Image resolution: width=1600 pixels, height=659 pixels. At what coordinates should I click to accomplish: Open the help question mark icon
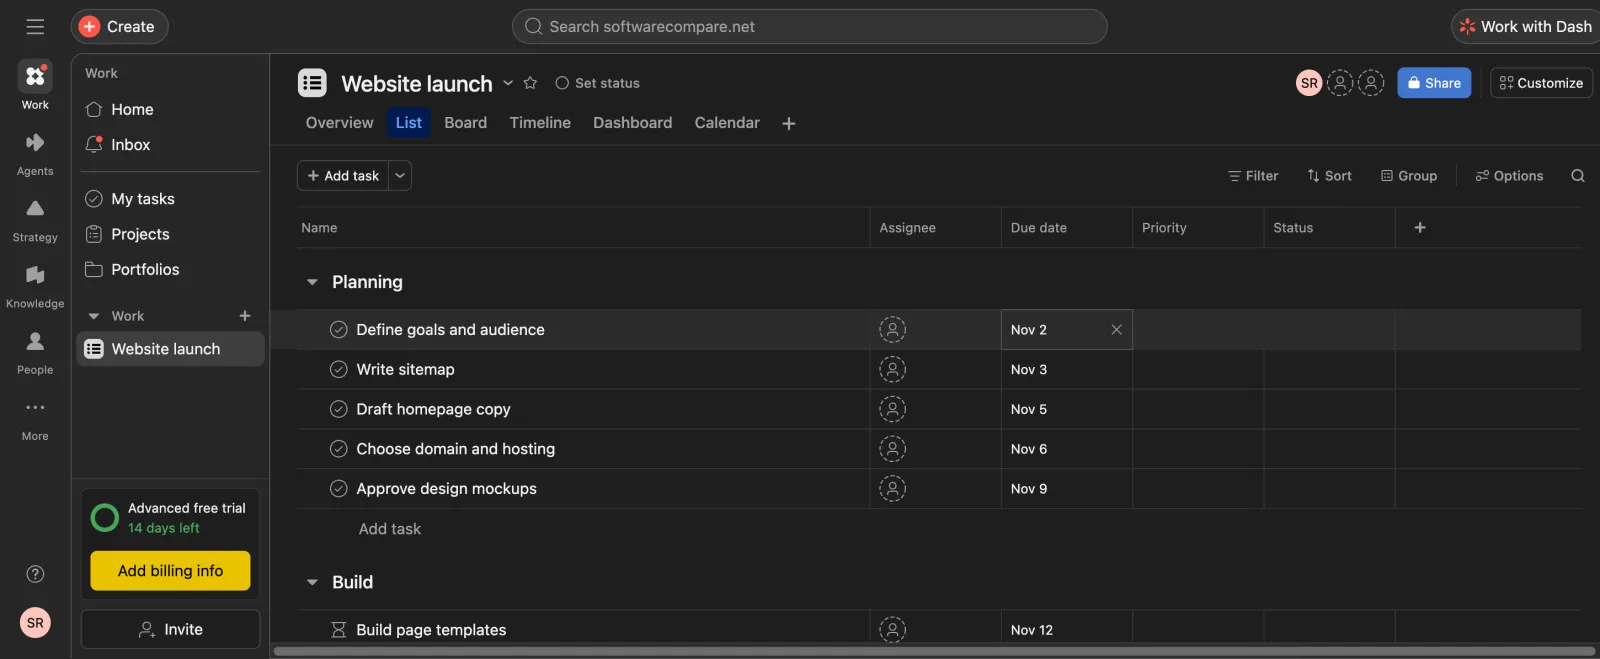pyautogui.click(x=35, y=574)
